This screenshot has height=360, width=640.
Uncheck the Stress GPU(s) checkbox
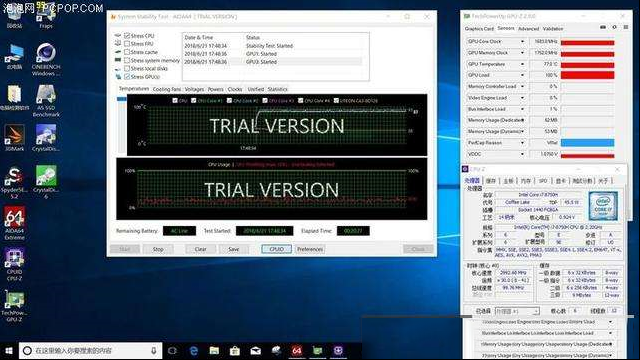[x=127, y=76]
